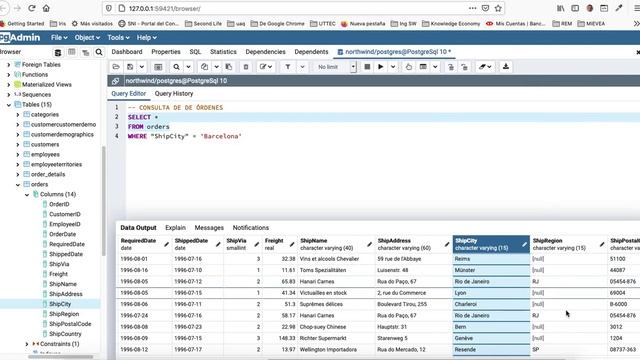Click the Freight column header in results
The width and height of the screenshot is (640, 360).
[279, 244]
